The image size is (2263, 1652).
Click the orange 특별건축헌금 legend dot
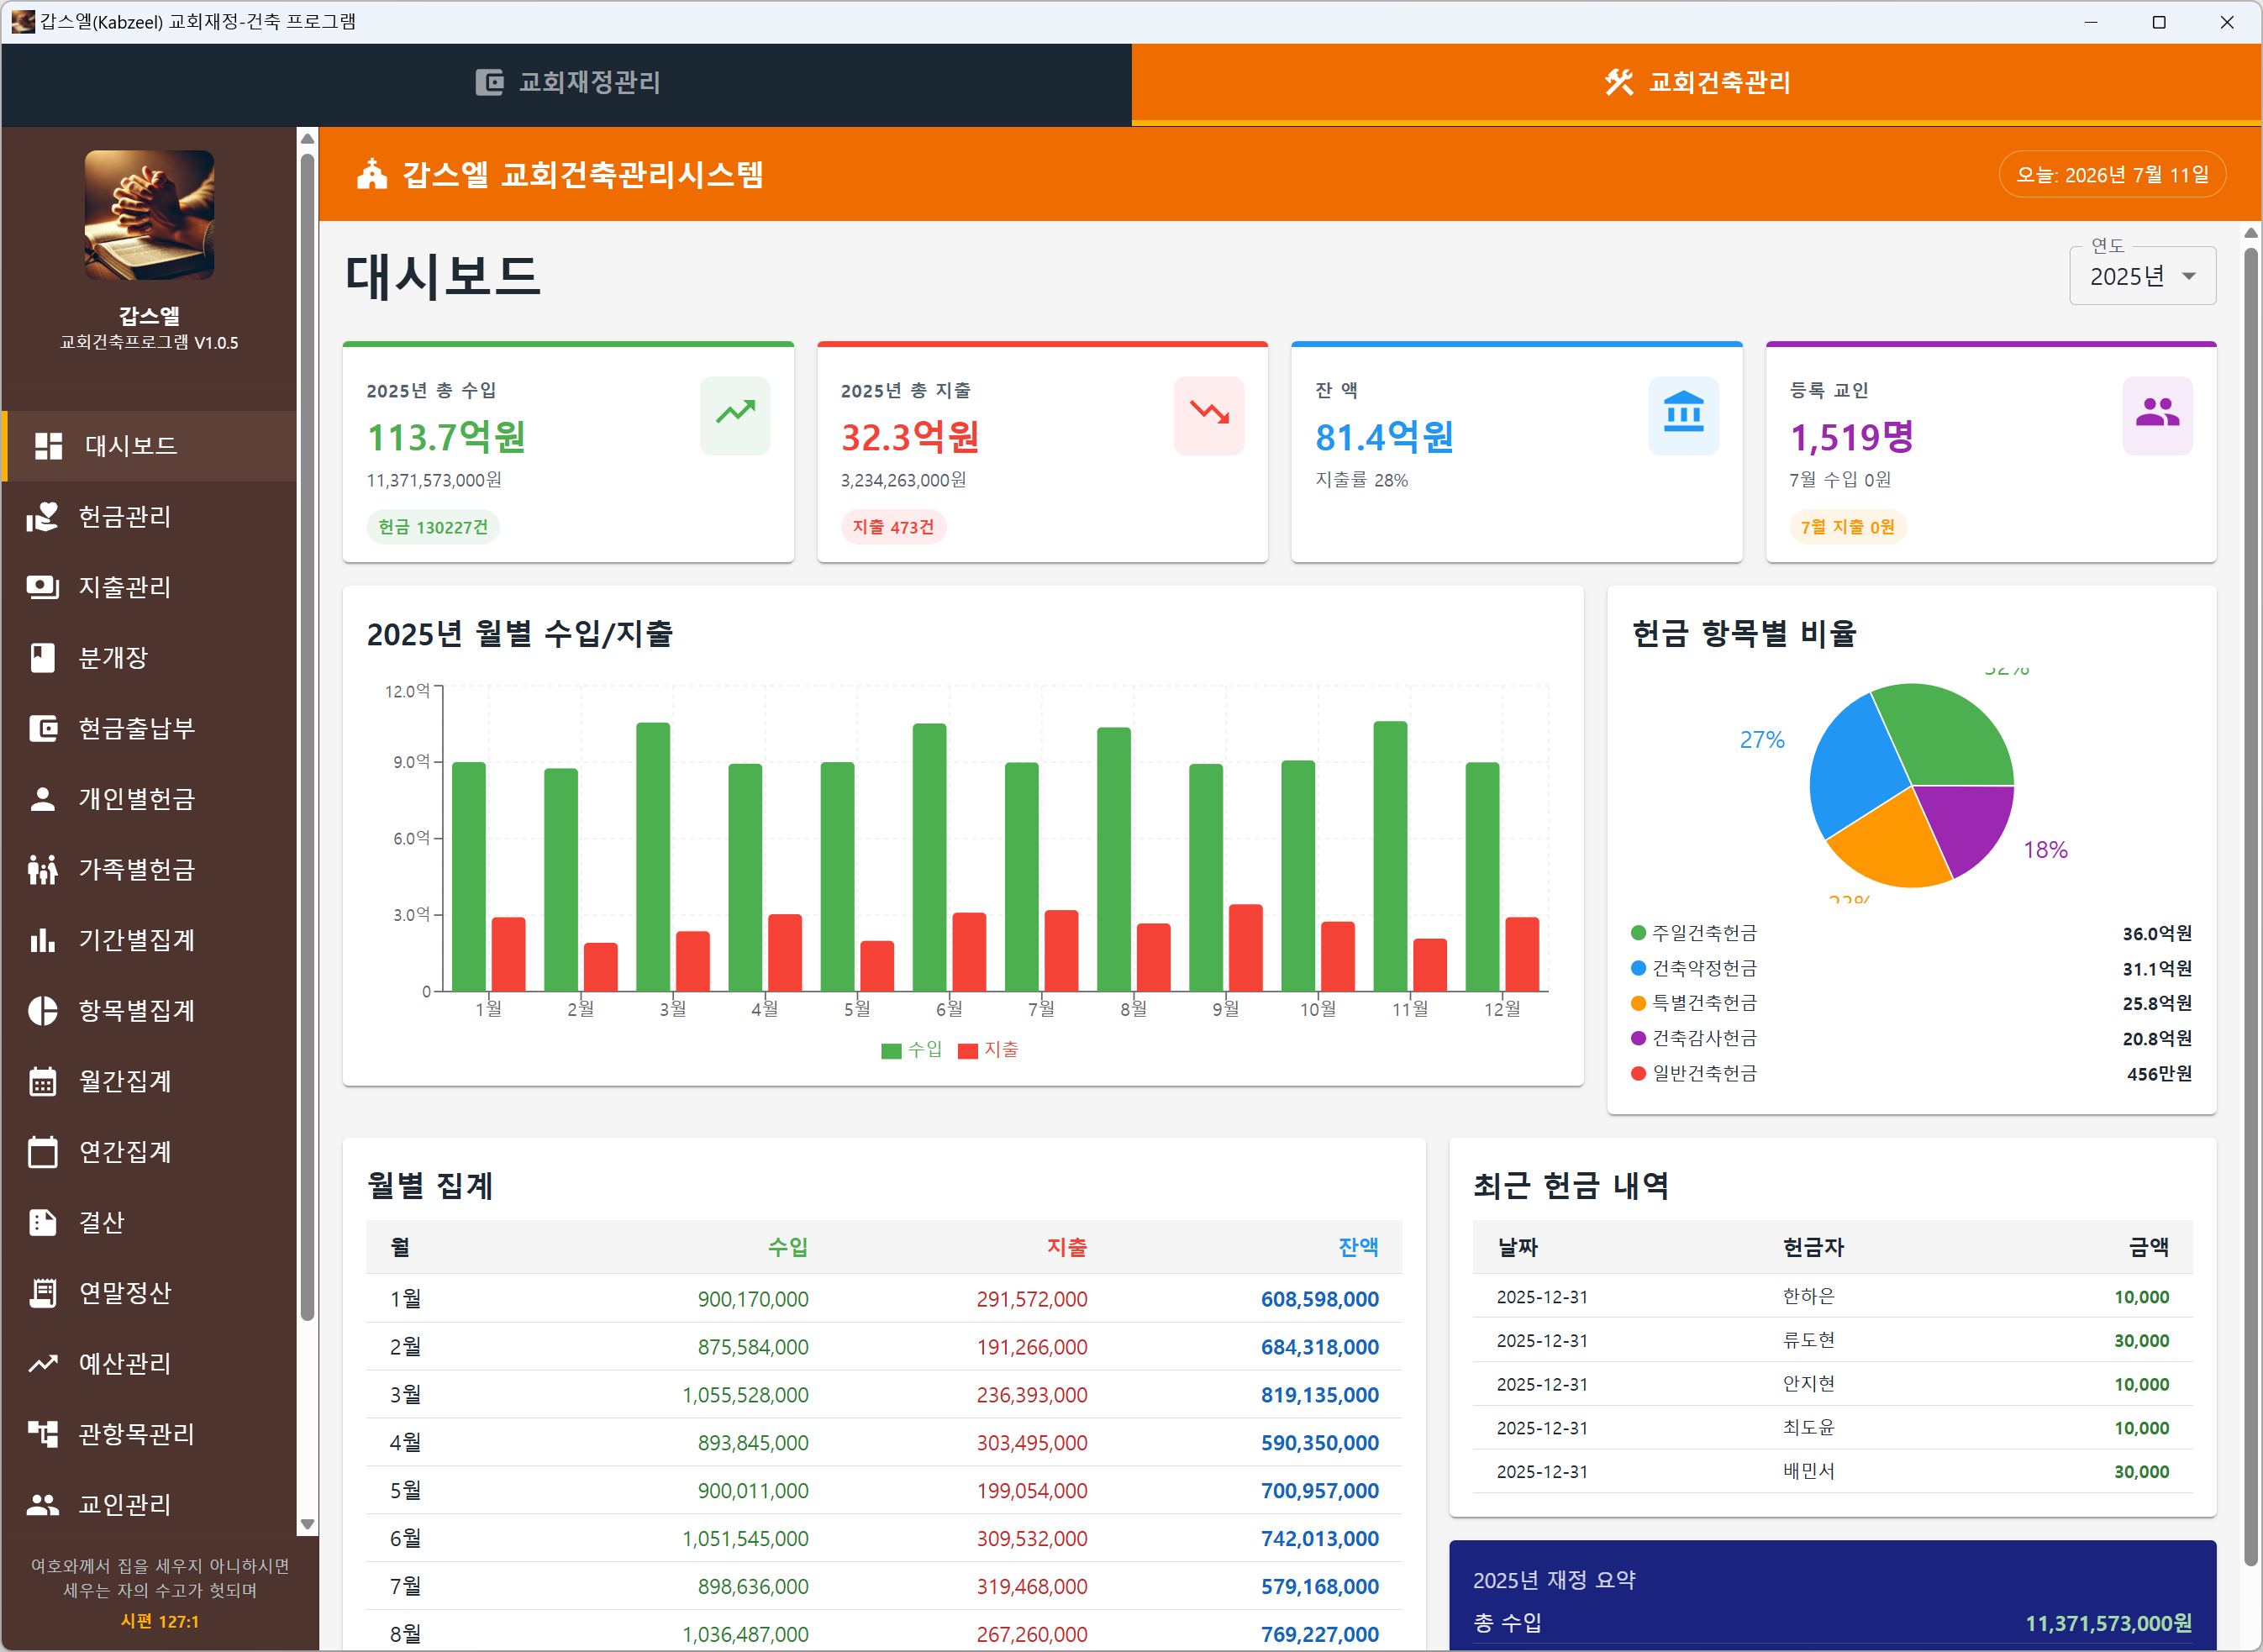(1639, 1003)
